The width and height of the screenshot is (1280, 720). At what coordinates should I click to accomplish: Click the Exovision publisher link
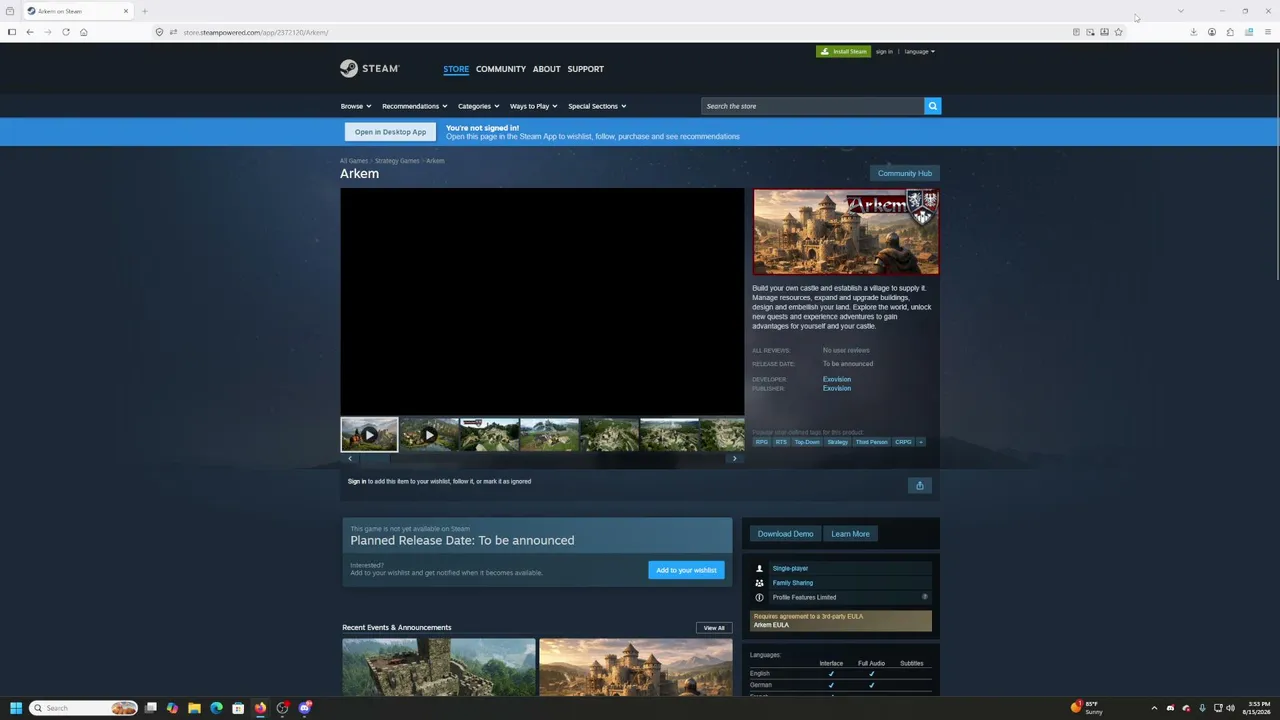[837, 388]
